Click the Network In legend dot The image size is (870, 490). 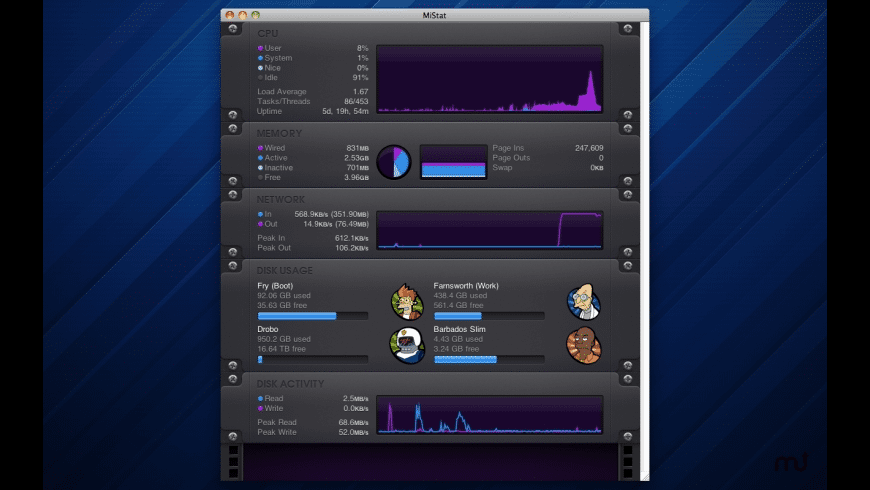[x=260, y=214]
